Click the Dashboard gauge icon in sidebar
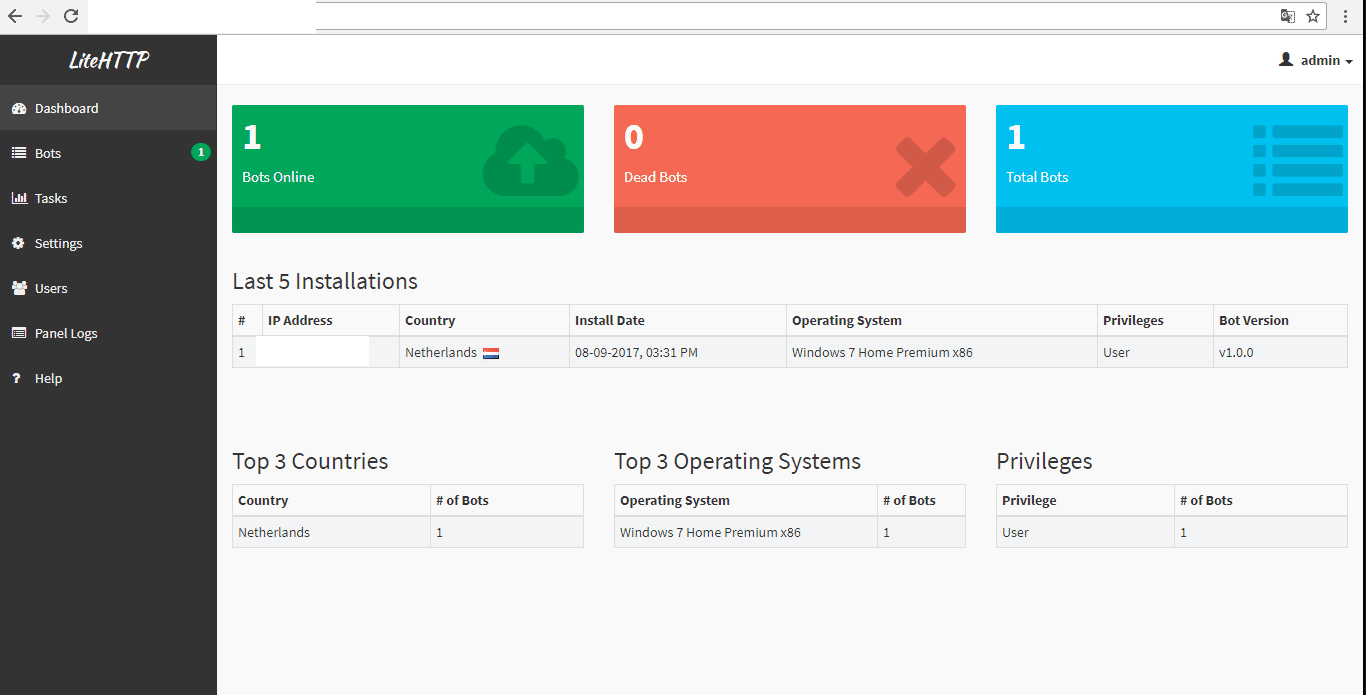 click(18, 108)
